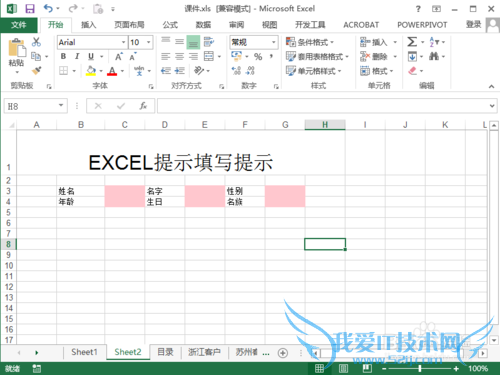Expand the Name Box H8 dropdown
The height and width of the screenshot is (375, 500).
coord(61,106)
